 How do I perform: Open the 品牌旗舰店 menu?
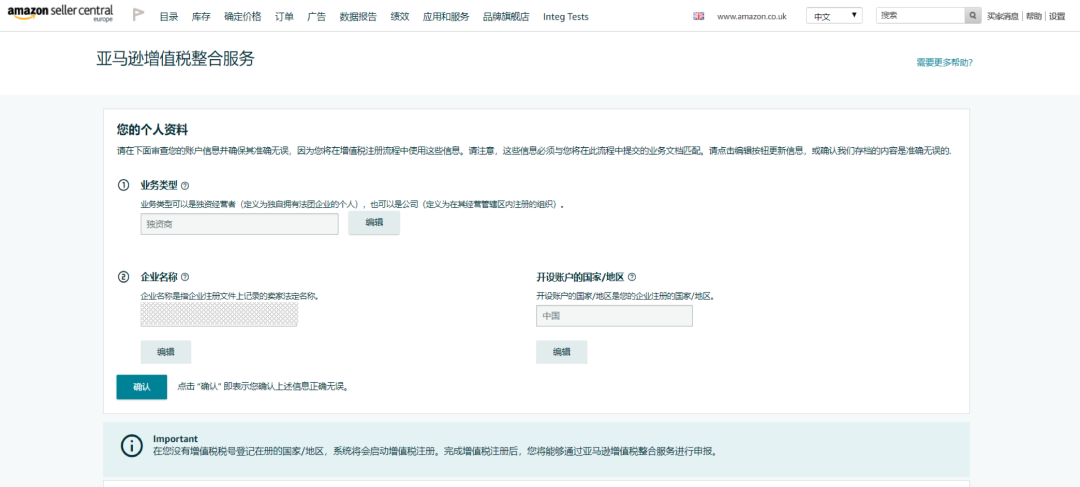[x=506, y=17]
